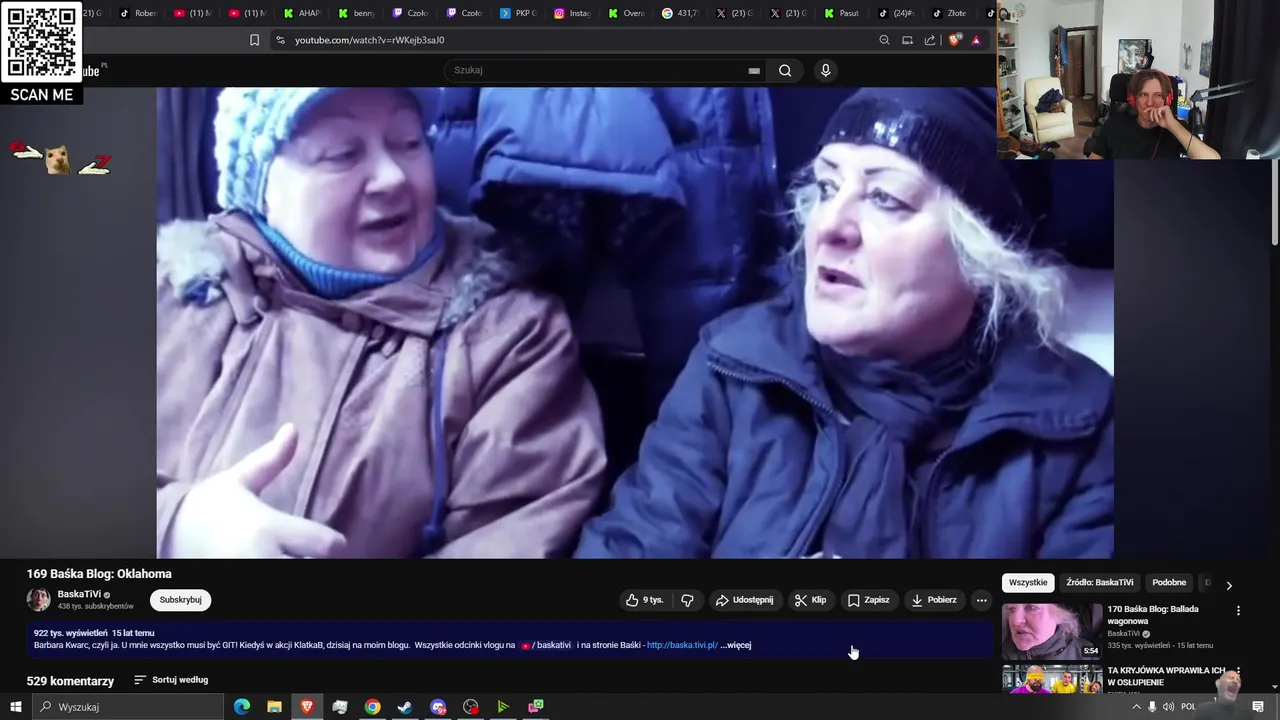
Task: Select the Źródło: BaskaTiVi filter chip
Action: pyautogui.click(x=1099, y=583)
